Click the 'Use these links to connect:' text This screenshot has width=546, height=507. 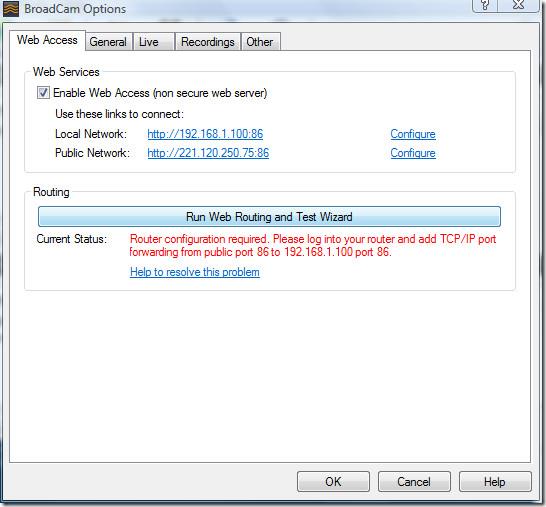(119, 114)
